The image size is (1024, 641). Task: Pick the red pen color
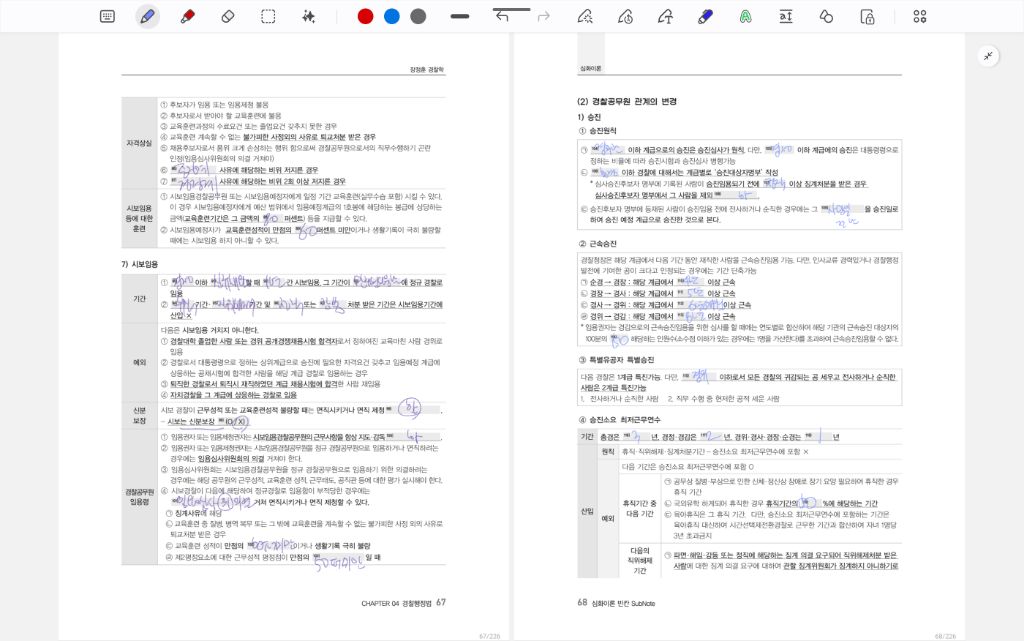click(366, 16)
